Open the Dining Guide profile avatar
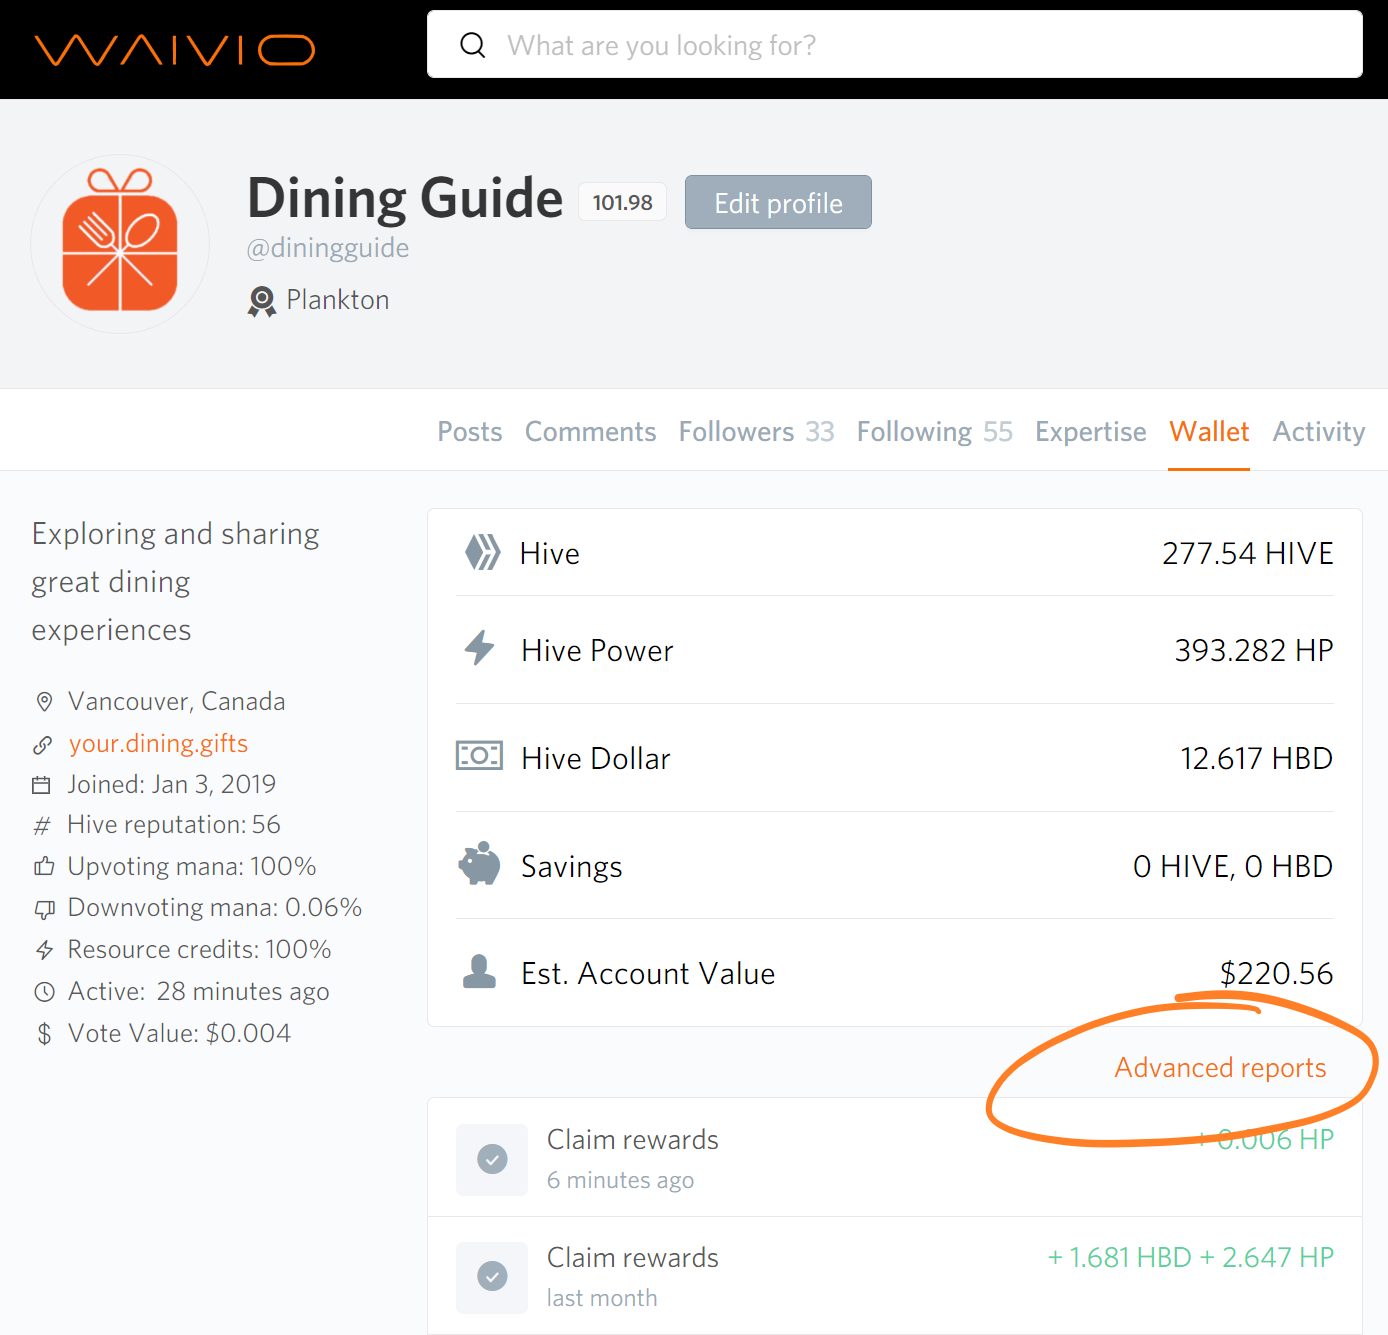 coord(120,243)
